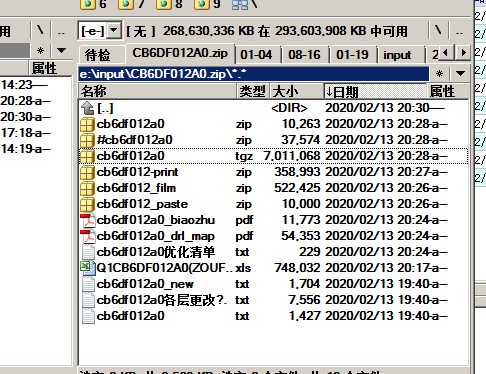Select the cb6df012a0 tgz archive icon
The height and width of the screenshot is (374, 486).
click(x=87, y=156)
